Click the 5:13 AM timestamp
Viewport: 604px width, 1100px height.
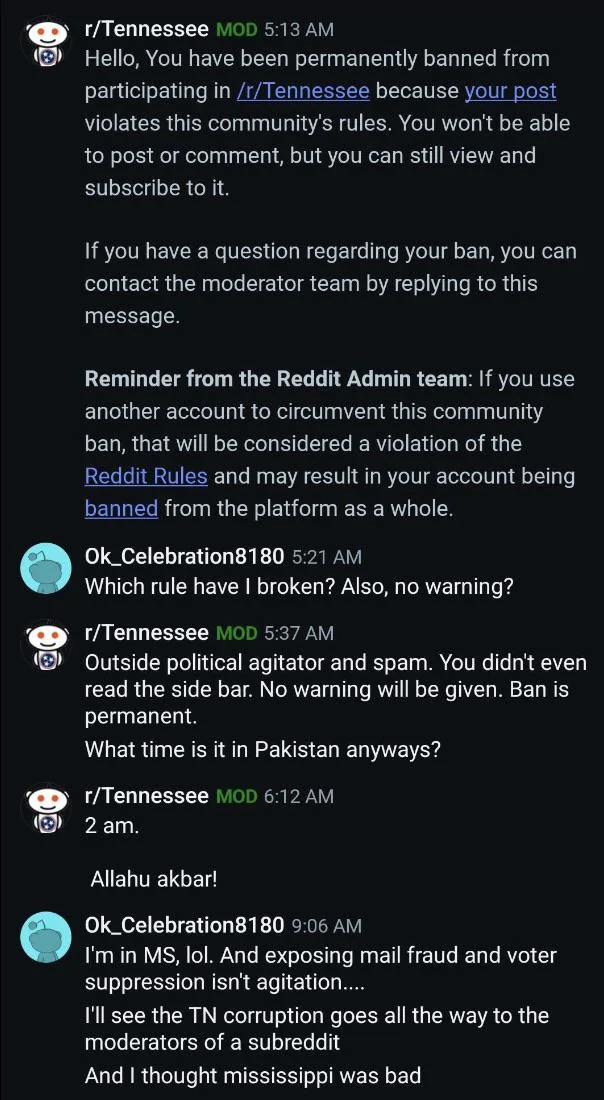[299, 30]
